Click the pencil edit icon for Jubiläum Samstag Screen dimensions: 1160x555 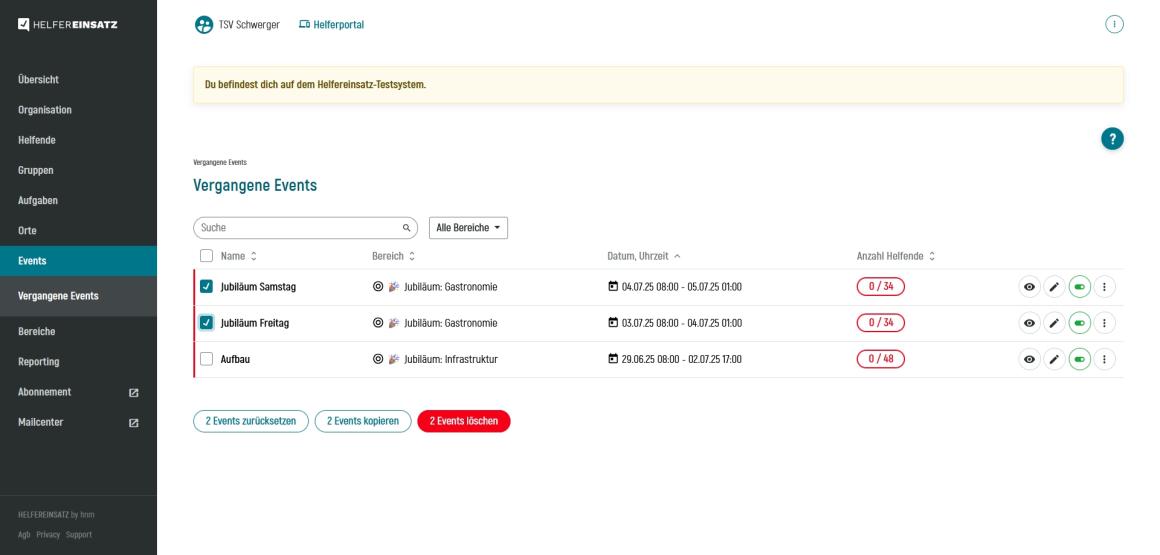coord(1053,287)
